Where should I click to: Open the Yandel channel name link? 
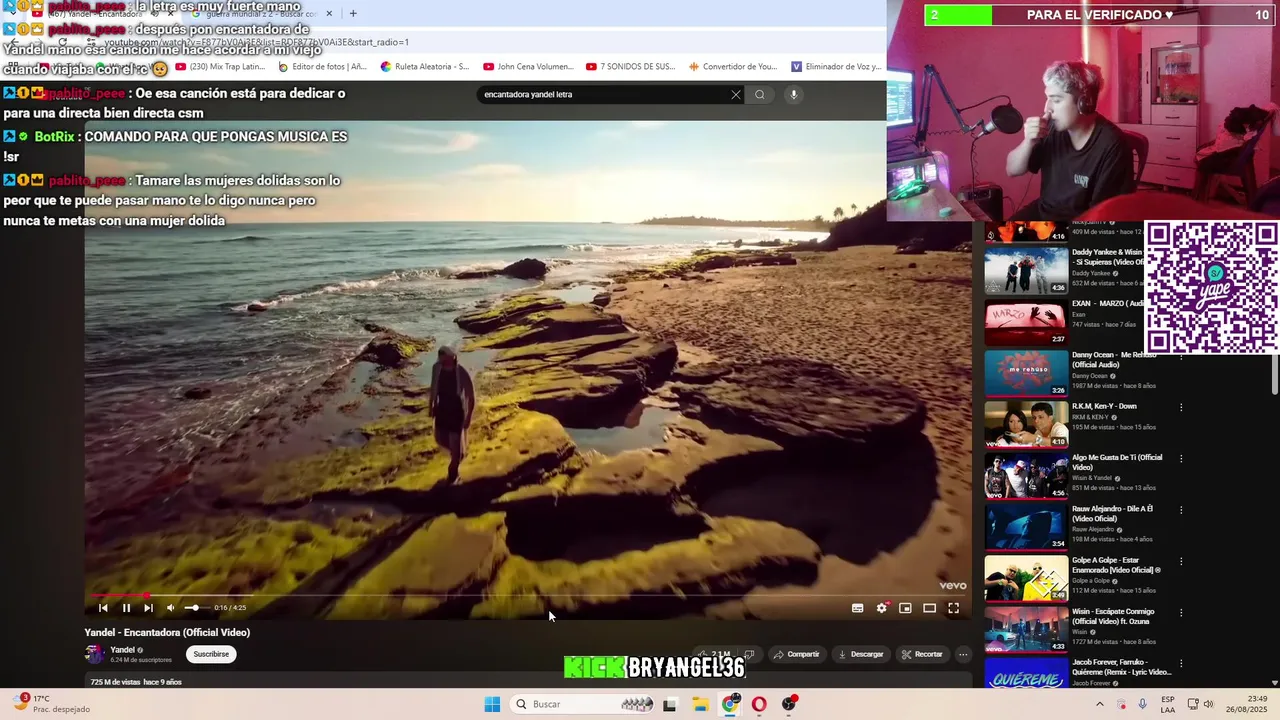pos(123,650)
